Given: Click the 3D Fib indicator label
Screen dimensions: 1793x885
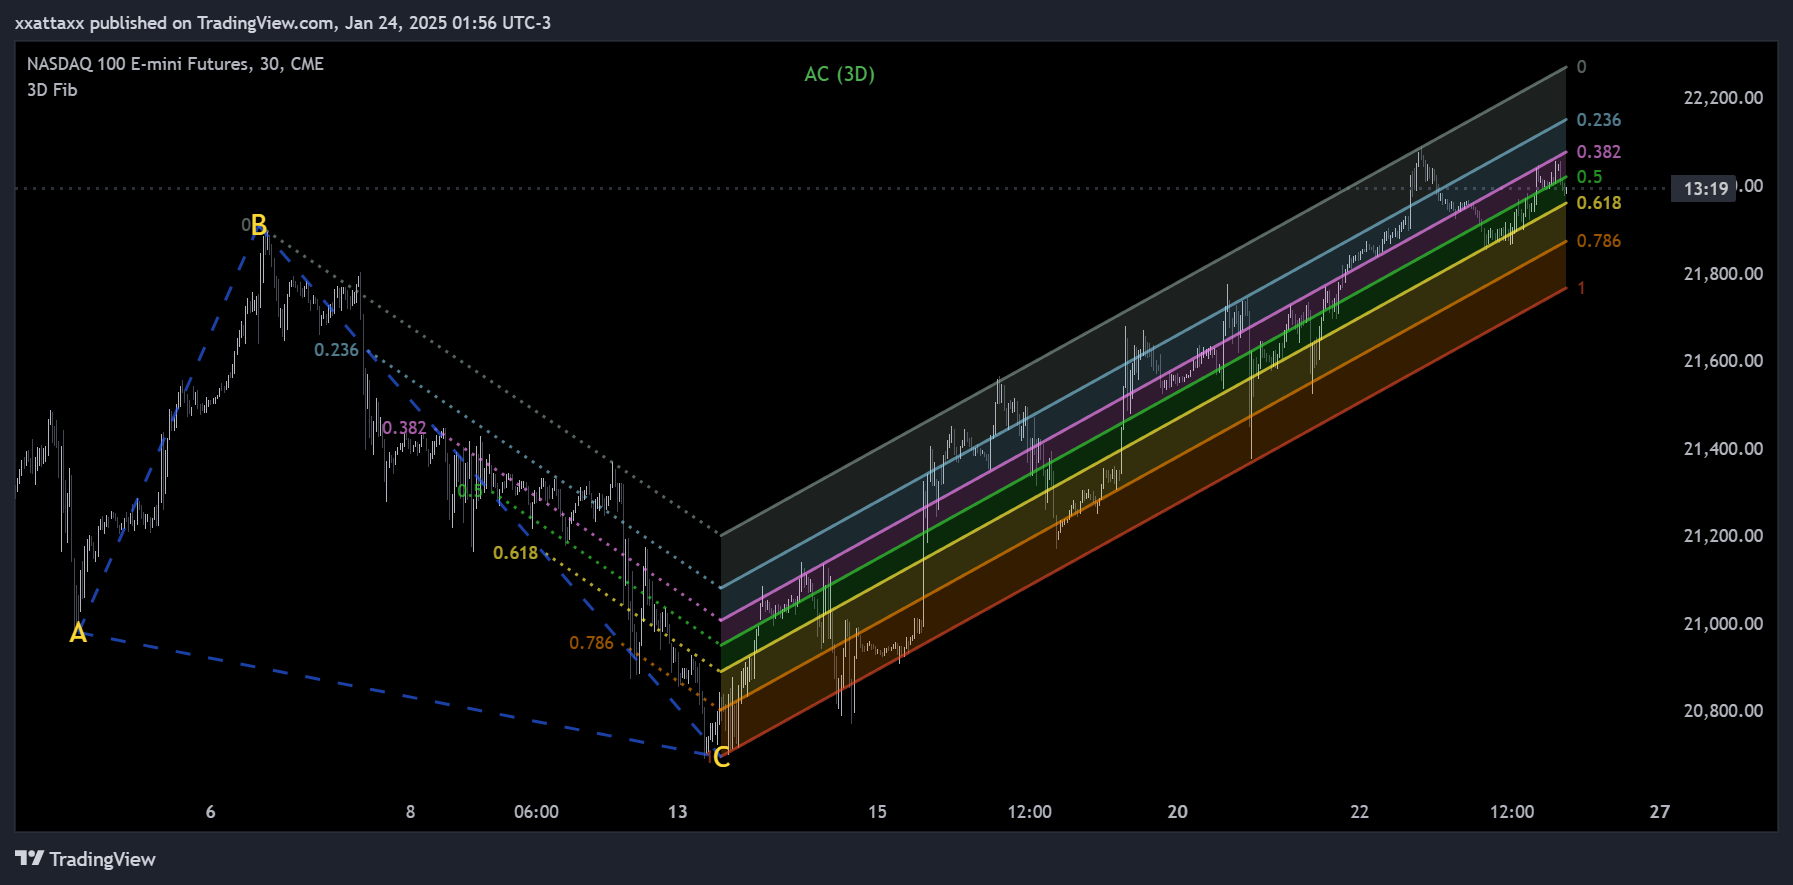Looking at the screenshot, I should [52, 90].
